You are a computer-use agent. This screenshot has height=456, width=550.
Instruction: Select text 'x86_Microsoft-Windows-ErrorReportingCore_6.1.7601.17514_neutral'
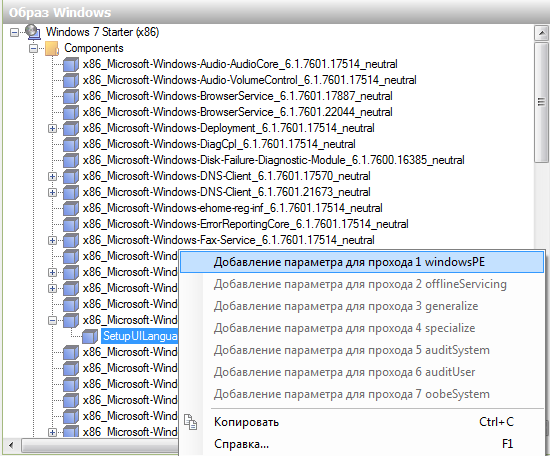coord(246,224)
